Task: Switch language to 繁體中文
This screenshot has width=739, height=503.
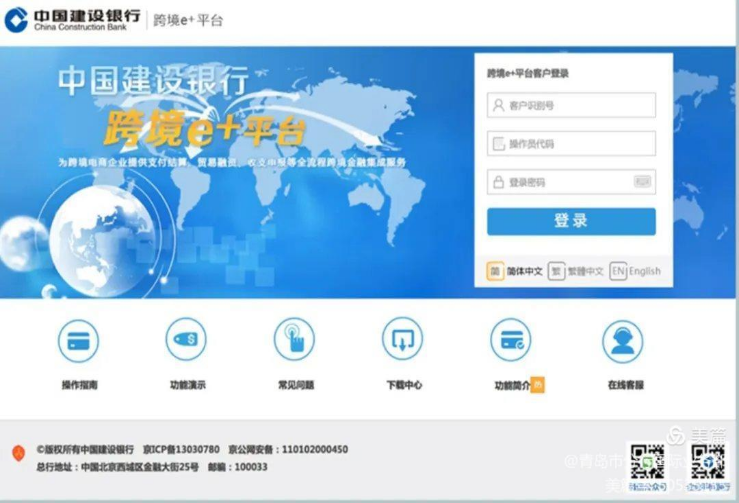Action: coord(585,272)
